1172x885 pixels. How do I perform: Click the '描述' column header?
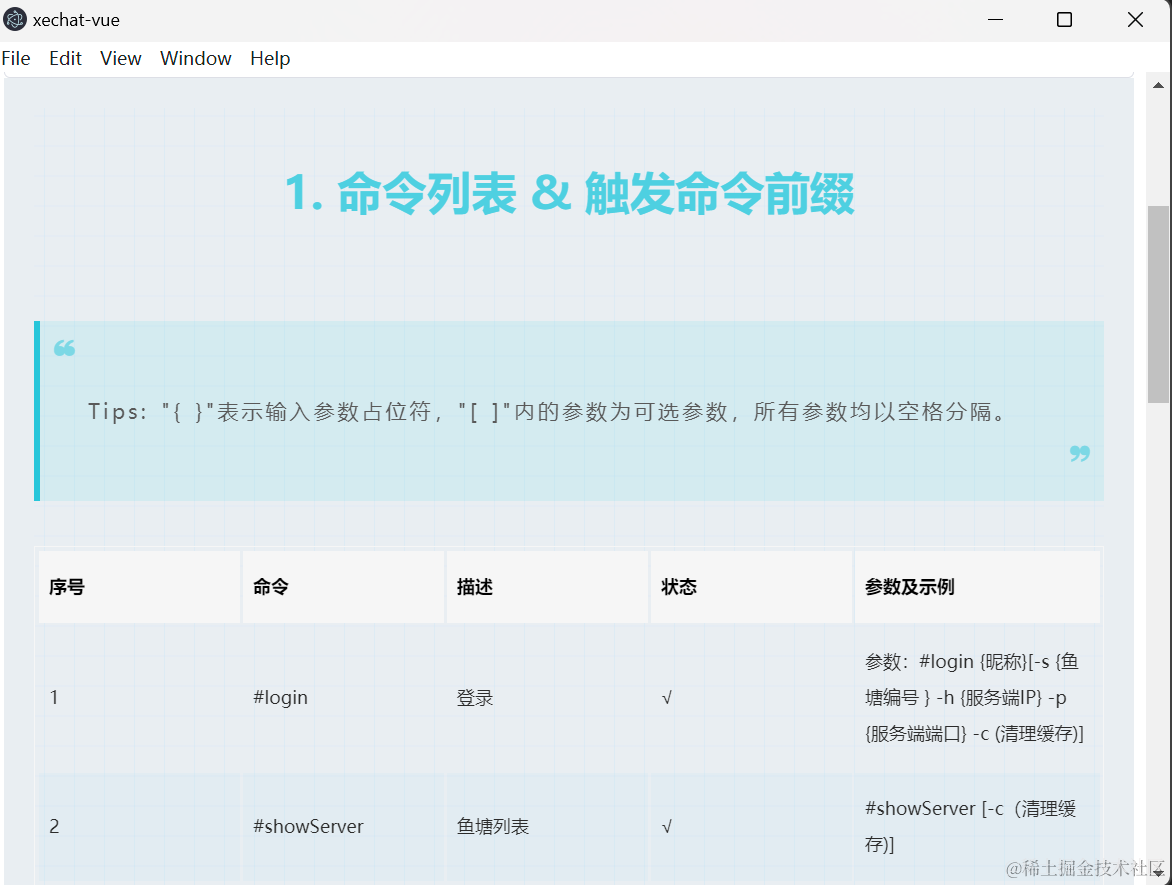click(547, 587)
